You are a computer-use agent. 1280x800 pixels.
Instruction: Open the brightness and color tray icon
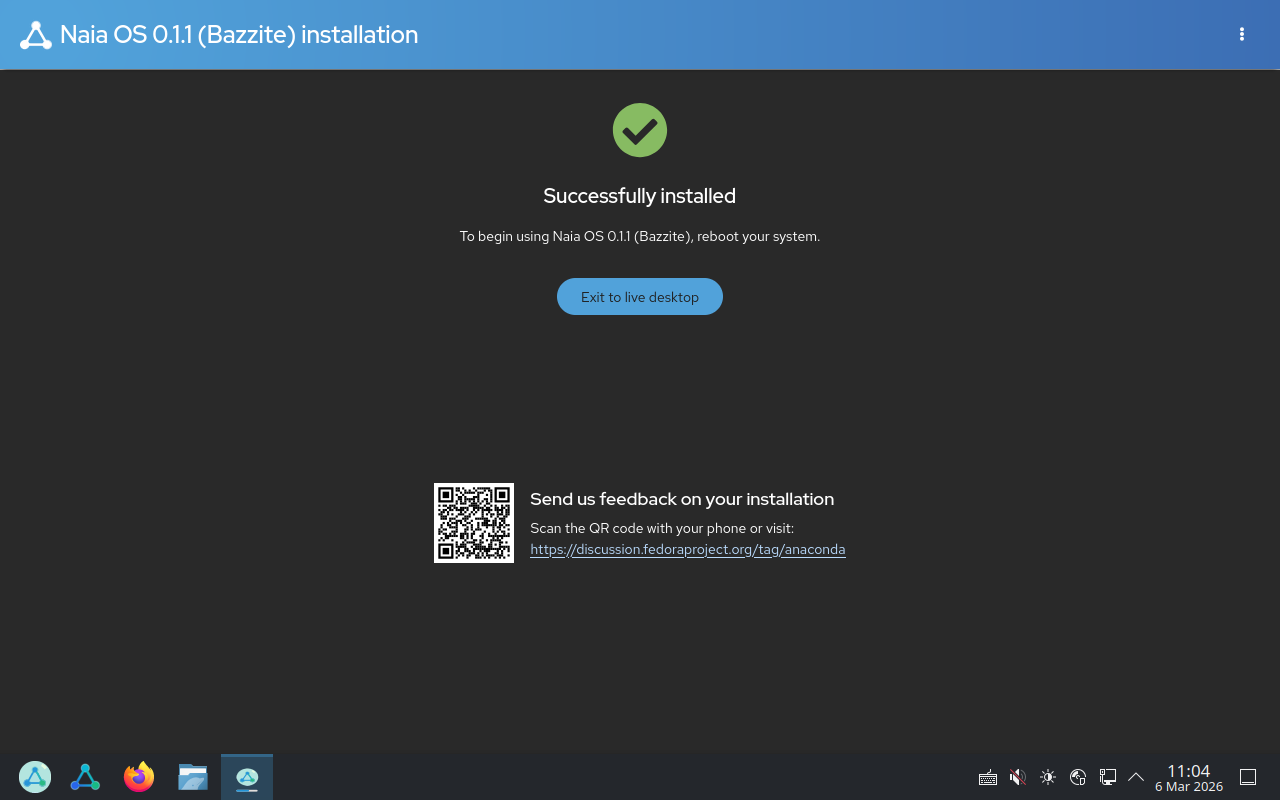click(1048, 777)
